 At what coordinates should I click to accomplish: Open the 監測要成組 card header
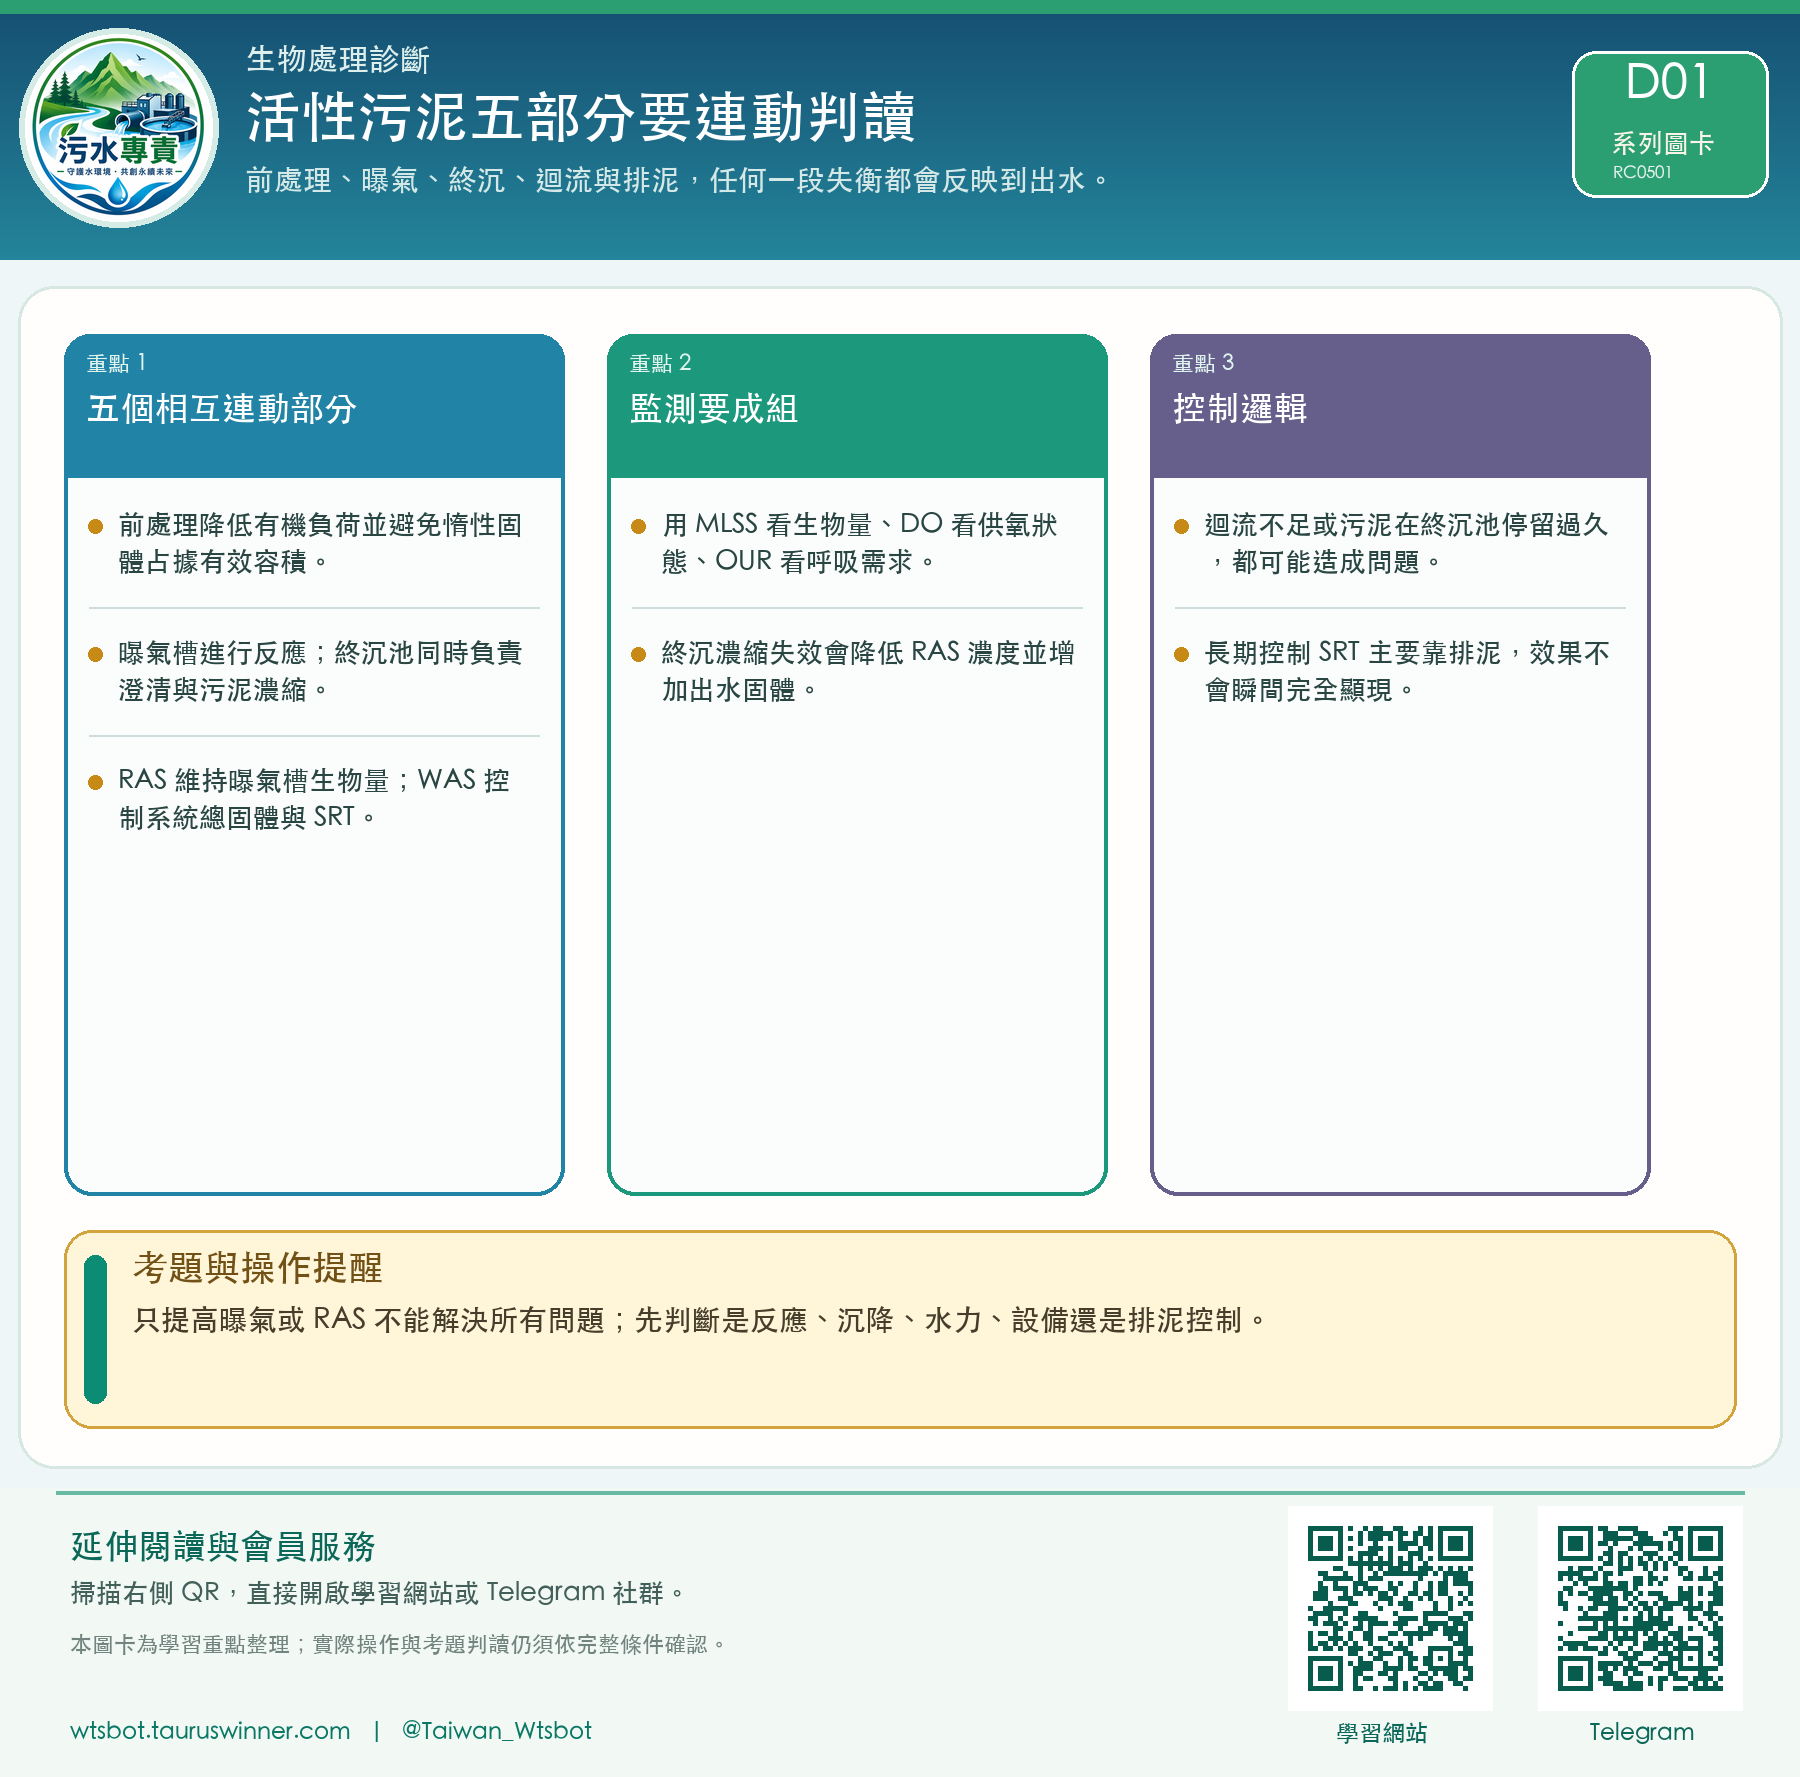(x=857, y=406)
